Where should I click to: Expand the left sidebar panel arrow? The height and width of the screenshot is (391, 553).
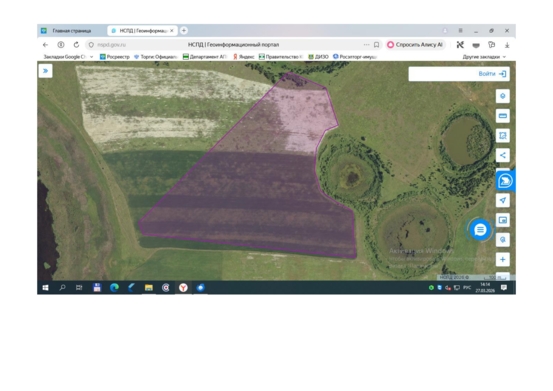45,71
